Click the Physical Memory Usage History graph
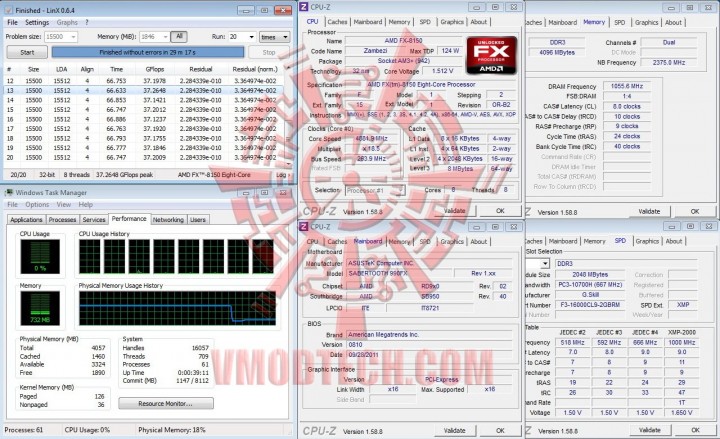 pos(177,308)
